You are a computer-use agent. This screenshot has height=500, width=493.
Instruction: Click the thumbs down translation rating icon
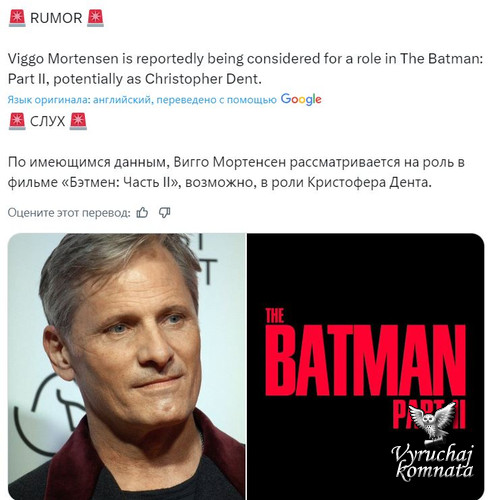tap(165, 212)
